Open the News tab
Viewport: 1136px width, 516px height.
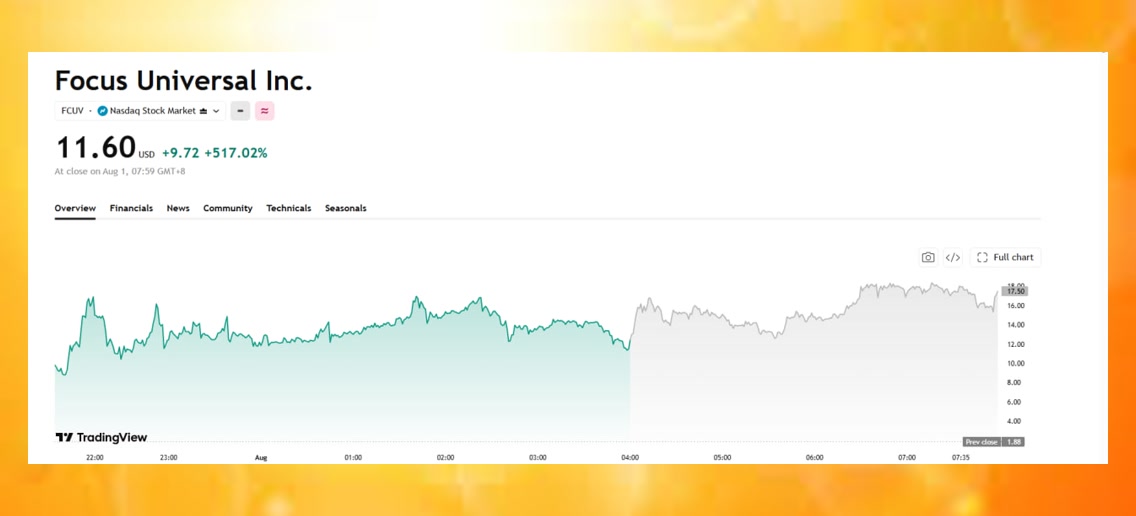click(x=178, y=208)
